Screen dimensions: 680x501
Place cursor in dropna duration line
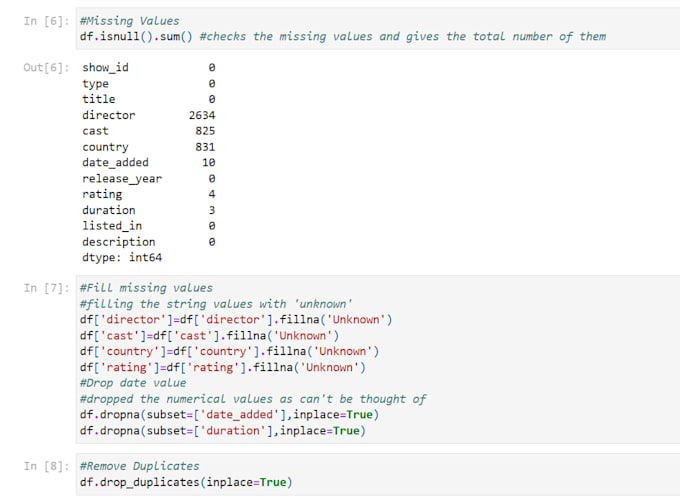[223, 431]
